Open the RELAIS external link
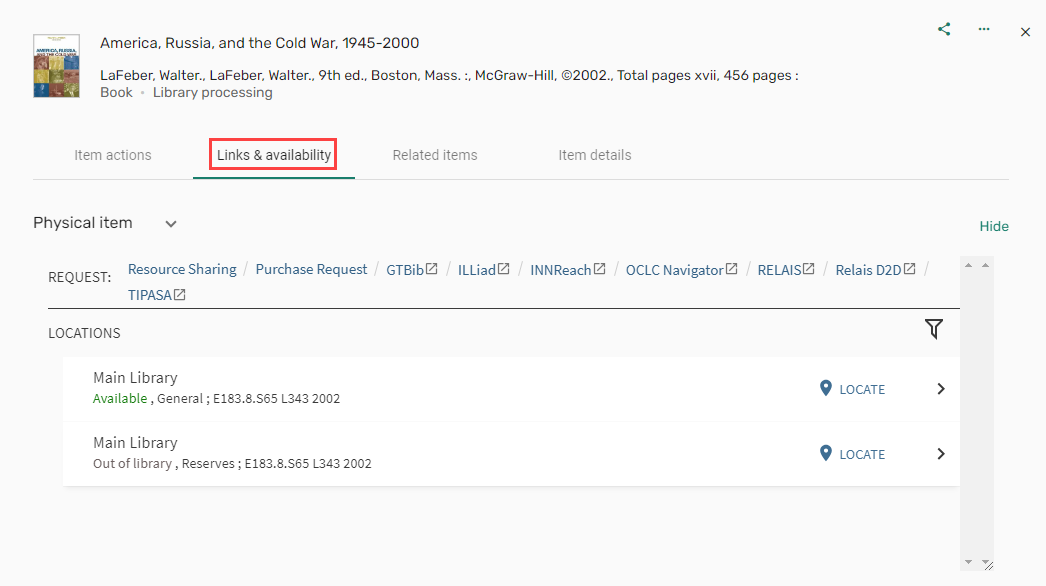Image resolution: width=1046 pixels, height=586 pixels. (786, 270)
